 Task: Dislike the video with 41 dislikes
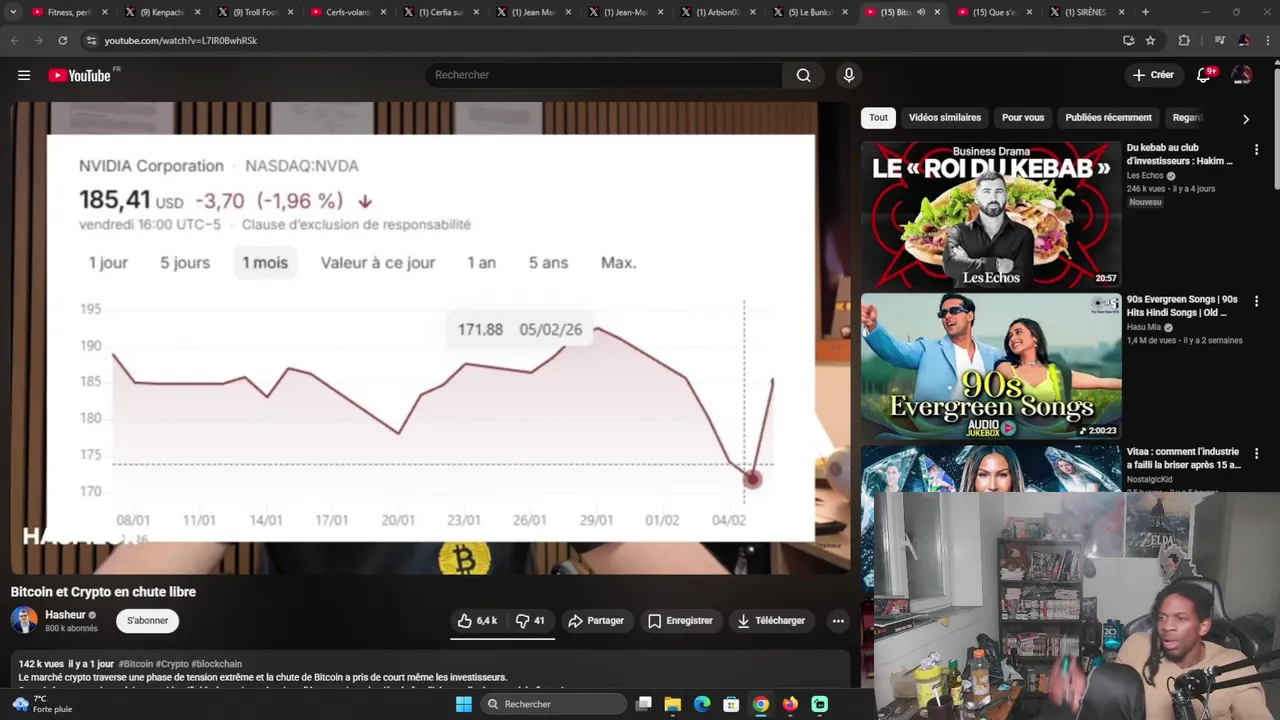tap(530, 621)
